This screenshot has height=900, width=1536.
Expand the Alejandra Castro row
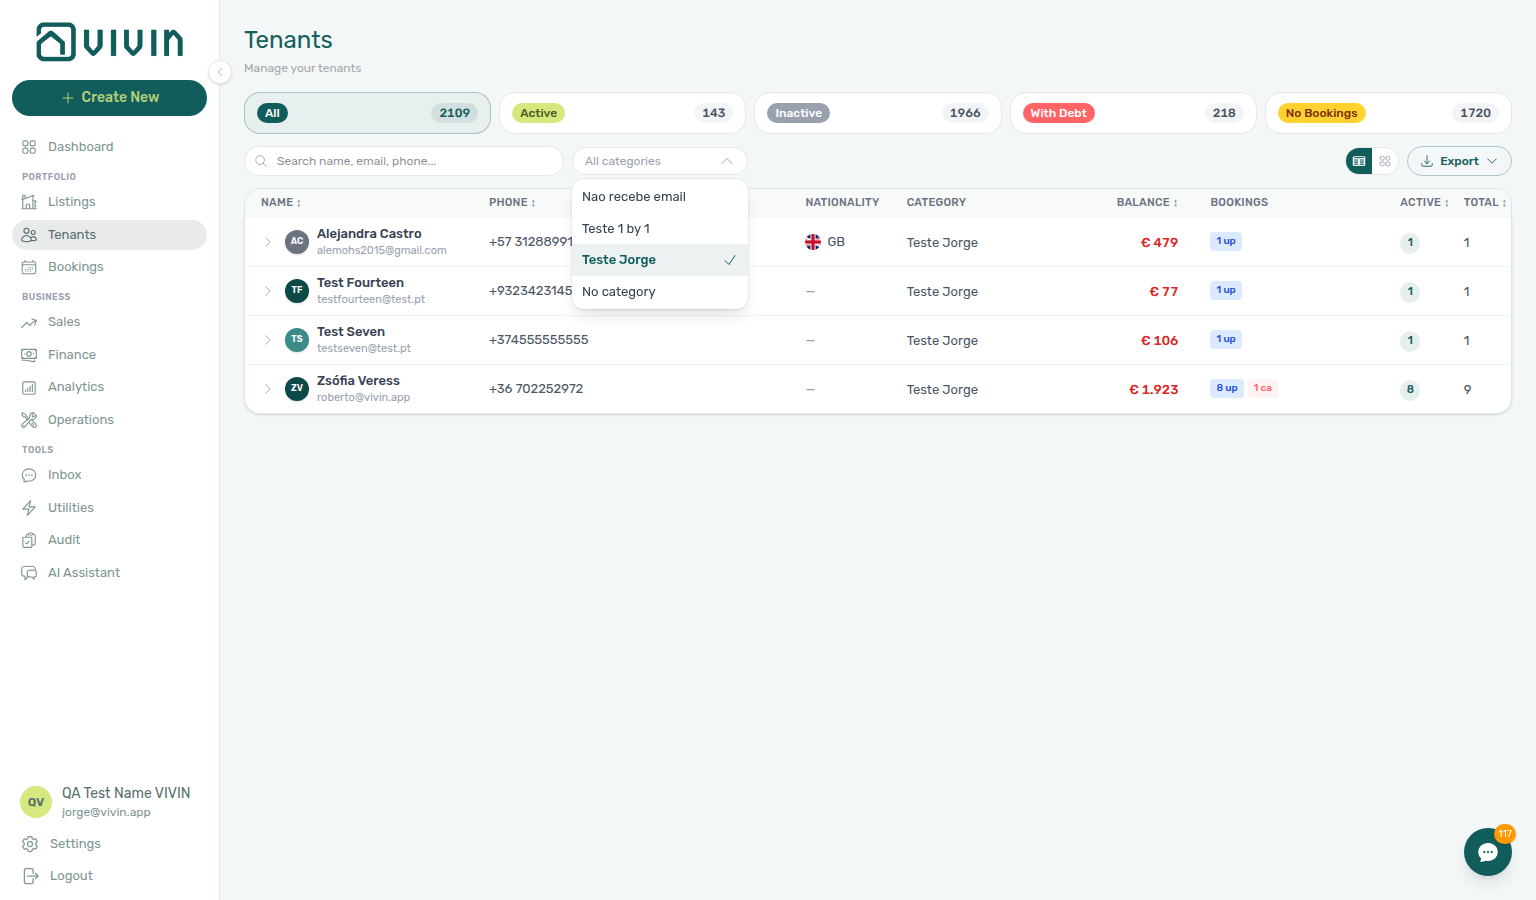coord(268,242)
